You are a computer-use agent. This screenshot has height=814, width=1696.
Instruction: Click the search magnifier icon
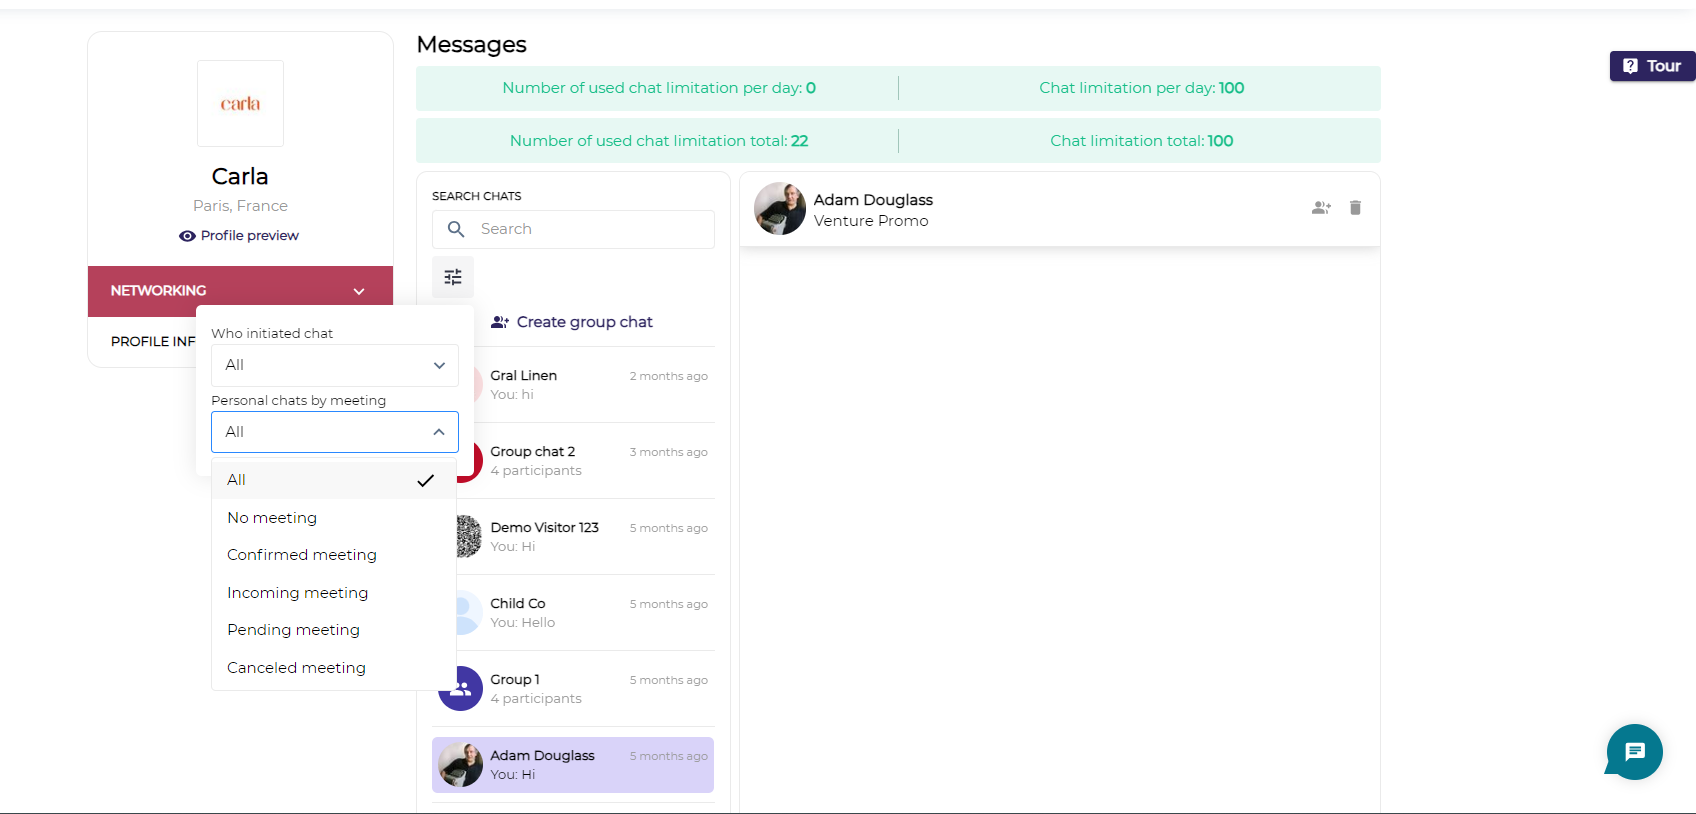coord(456,229)
